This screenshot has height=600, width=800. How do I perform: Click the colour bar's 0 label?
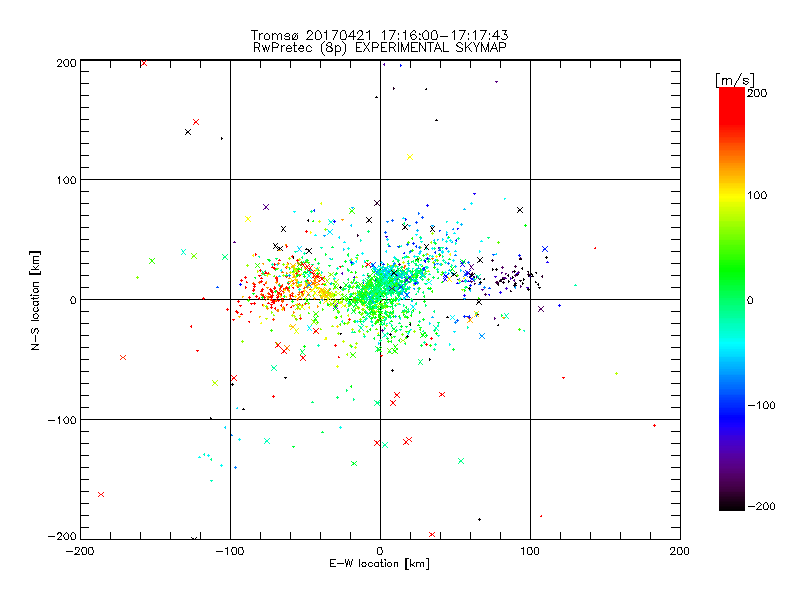[750, 300]
